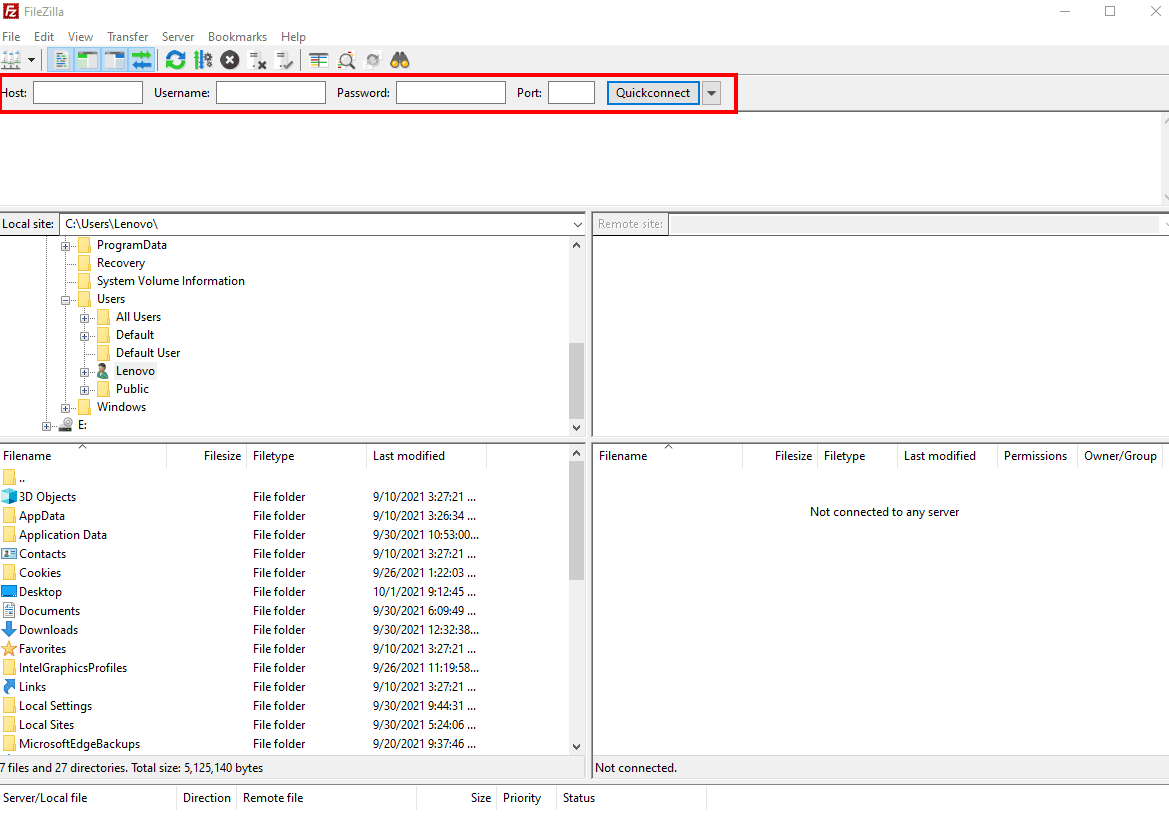Toggle remote directory tree display
The width and height of the screenshot is (1169, 838).
115,60
